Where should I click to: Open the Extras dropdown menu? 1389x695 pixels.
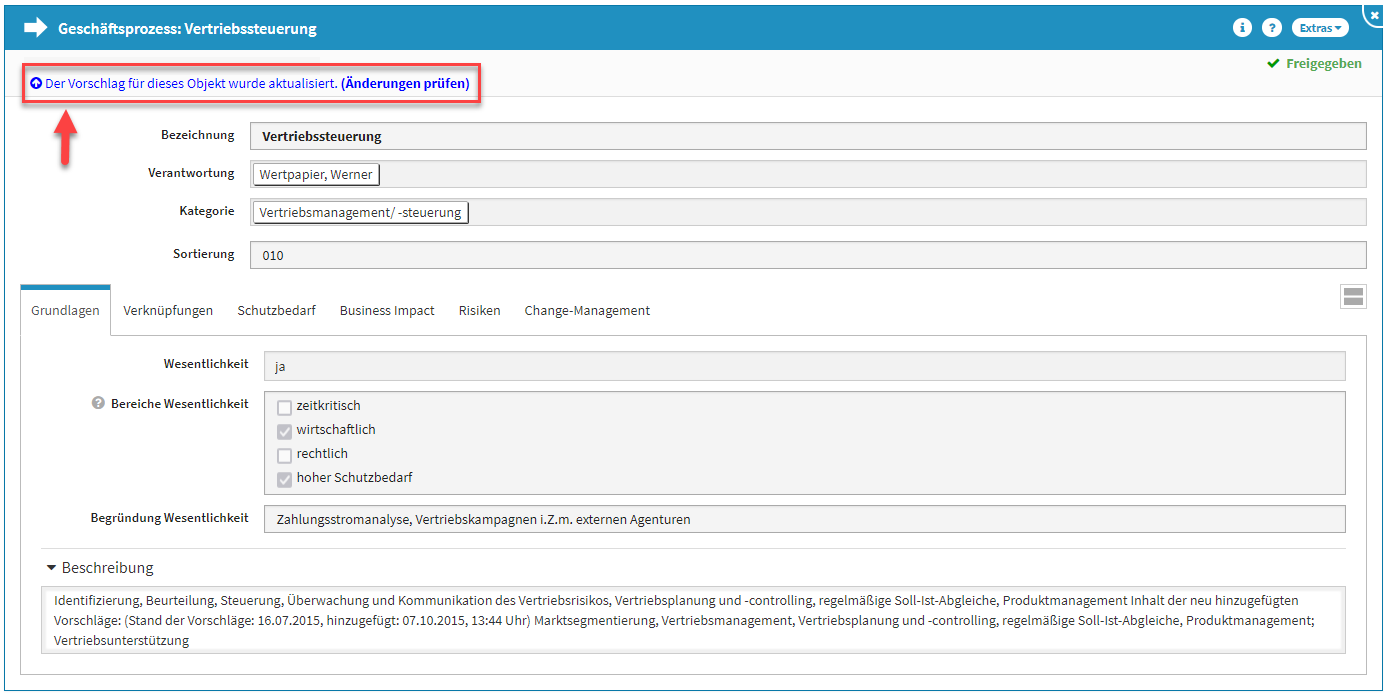pos(1319,28)
